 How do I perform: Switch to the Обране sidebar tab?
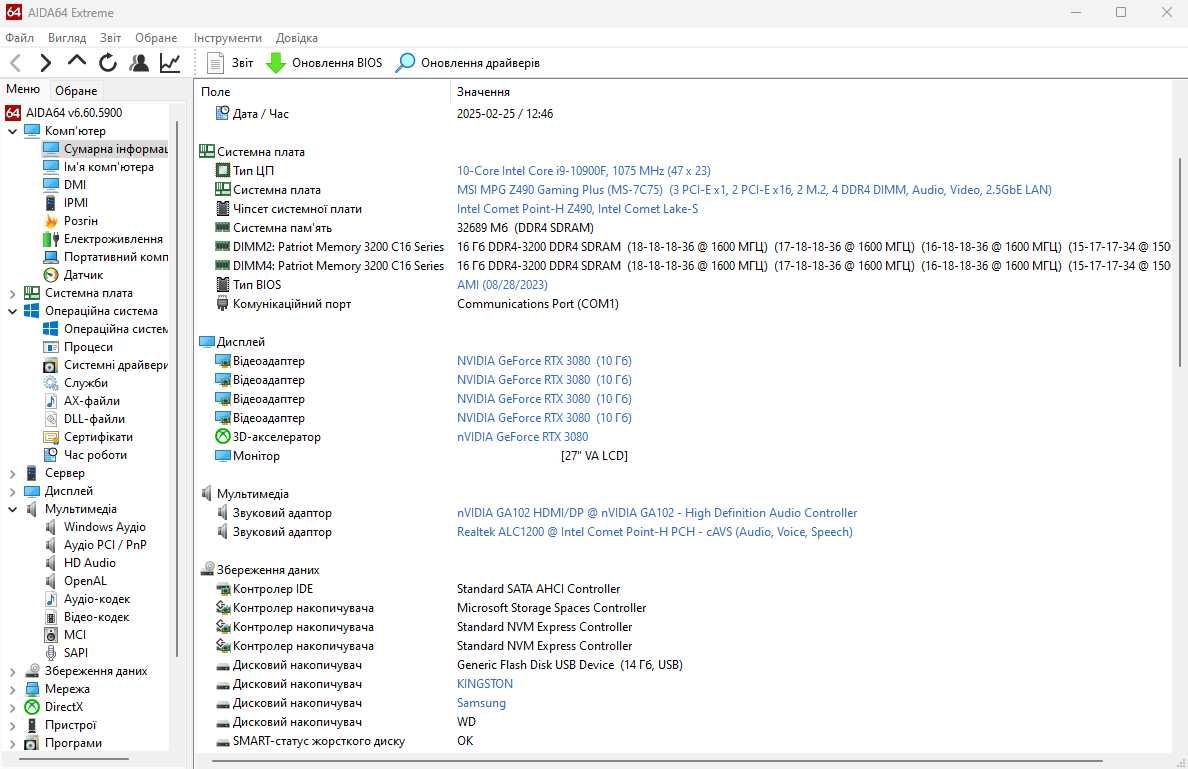pyautogui.click(x=76, y=91)
